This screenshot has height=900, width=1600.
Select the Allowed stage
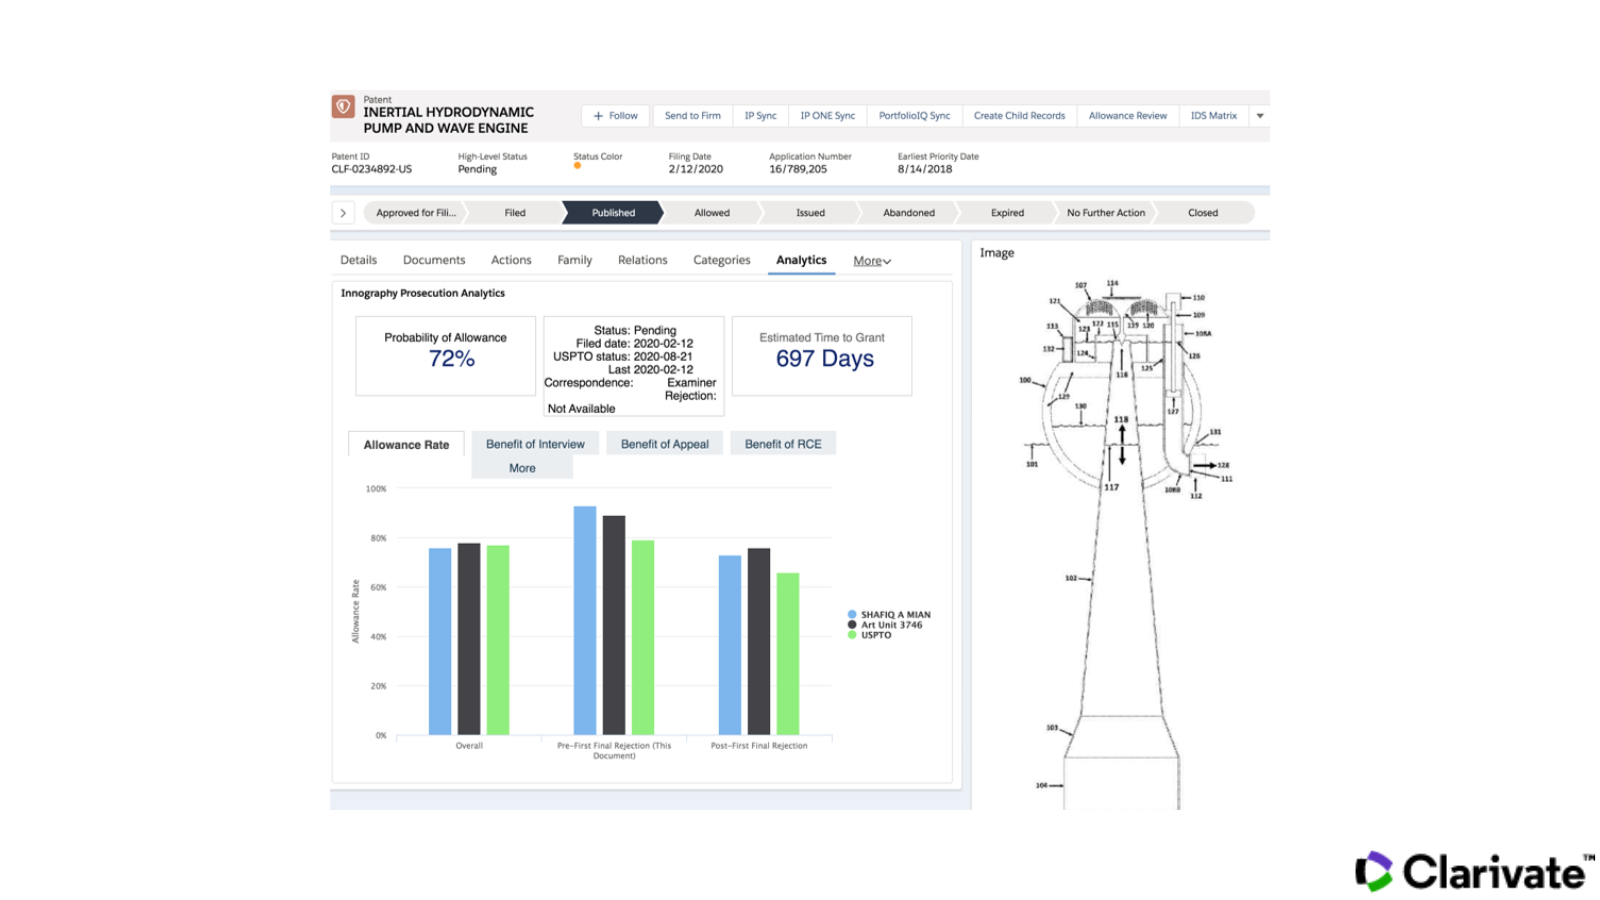[712, 213]
